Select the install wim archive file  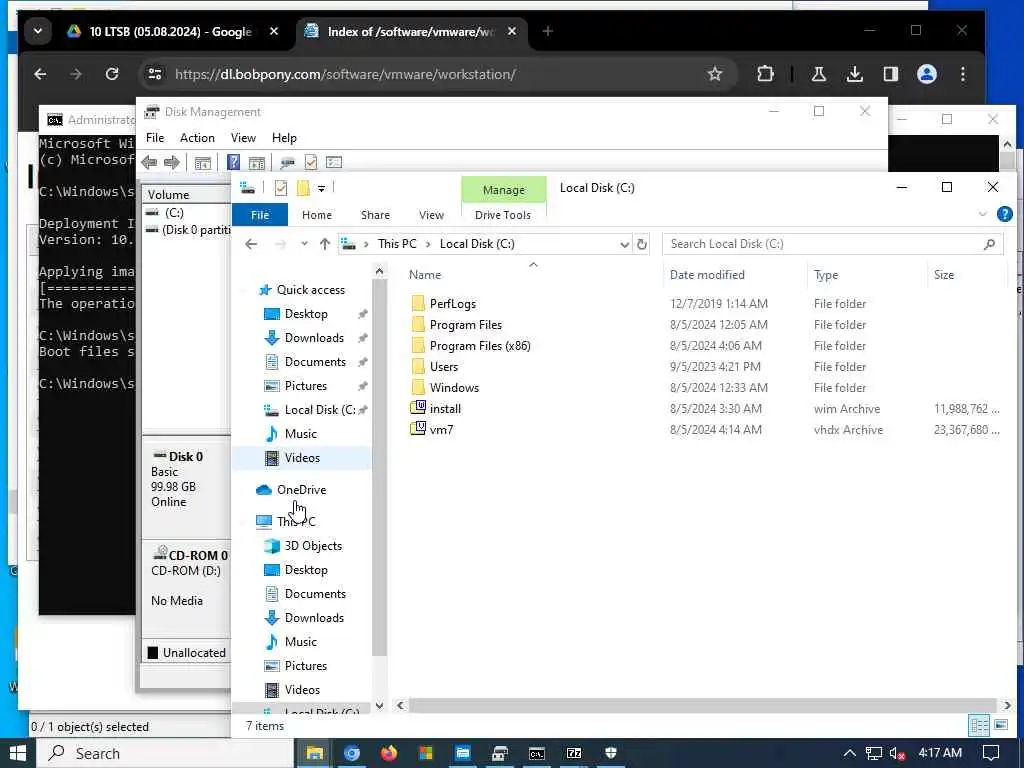(x=445, y=409)
